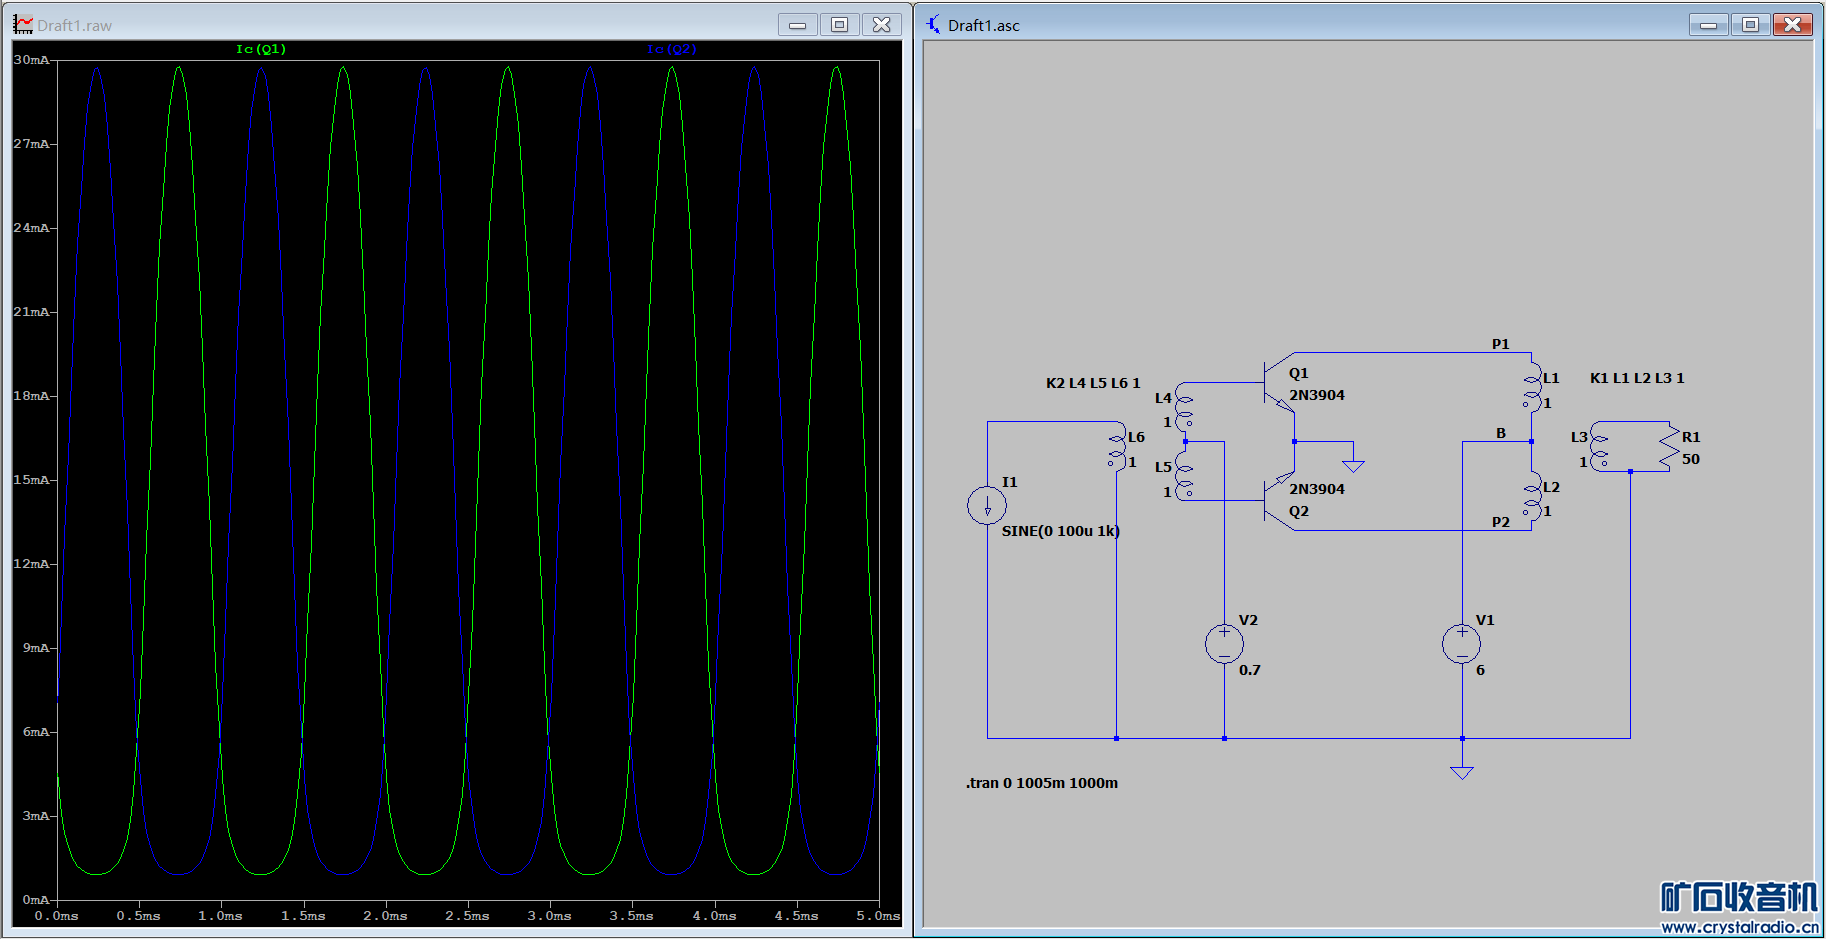This screenshot has height=940, width=1827.
Task: Click the ground symbol below V1
Action: click(x=1461, y=772)
